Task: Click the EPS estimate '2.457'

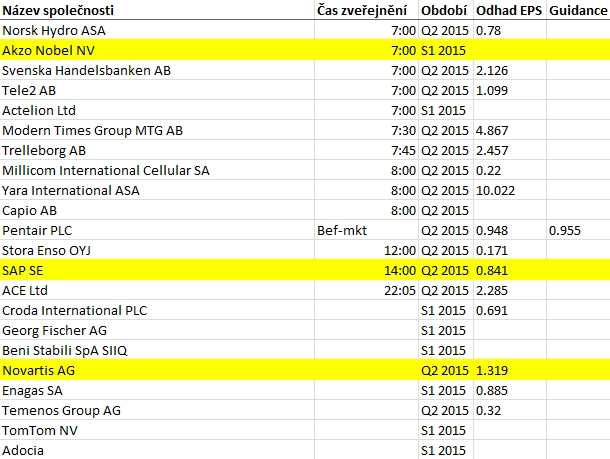Action: pyautogui.click(x=510, y=151)
